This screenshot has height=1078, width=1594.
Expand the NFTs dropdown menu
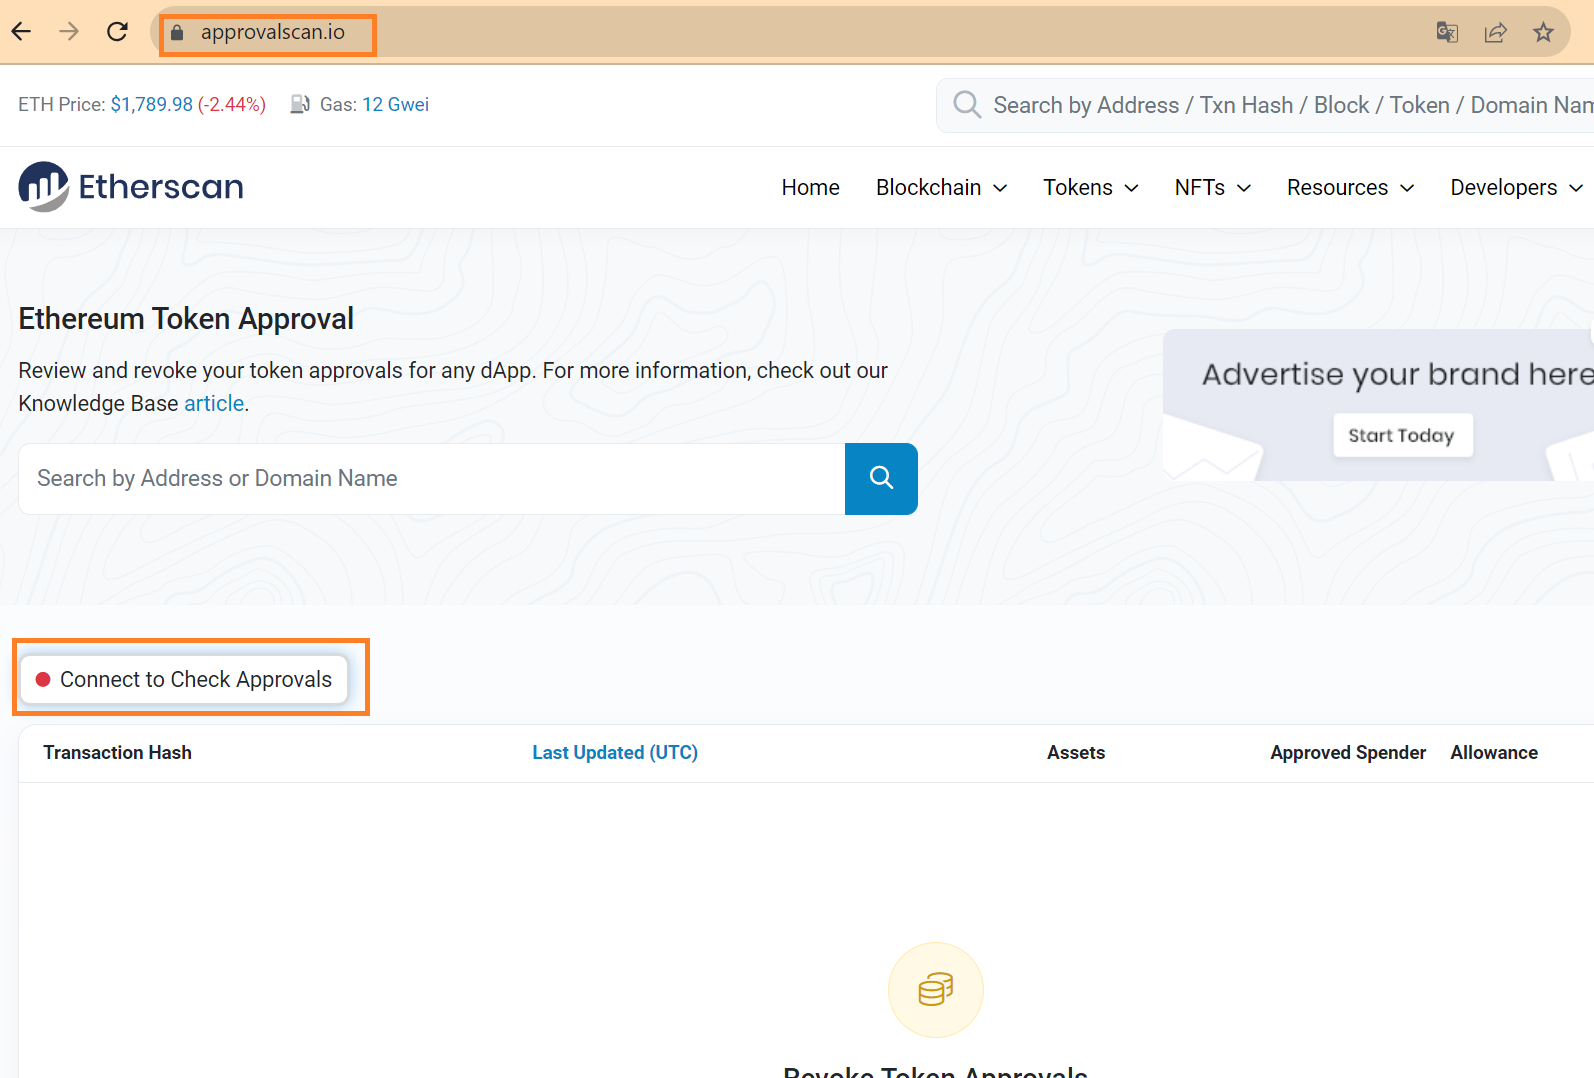(x=1213, y=188)
